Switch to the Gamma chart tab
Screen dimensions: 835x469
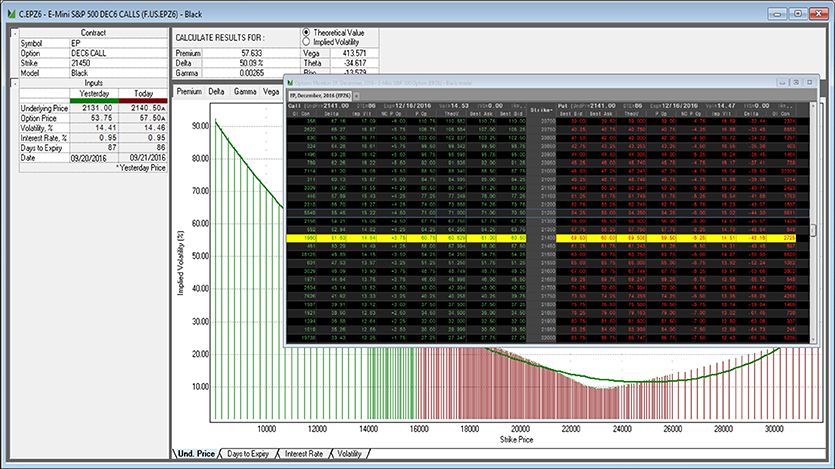pos(244,91)
